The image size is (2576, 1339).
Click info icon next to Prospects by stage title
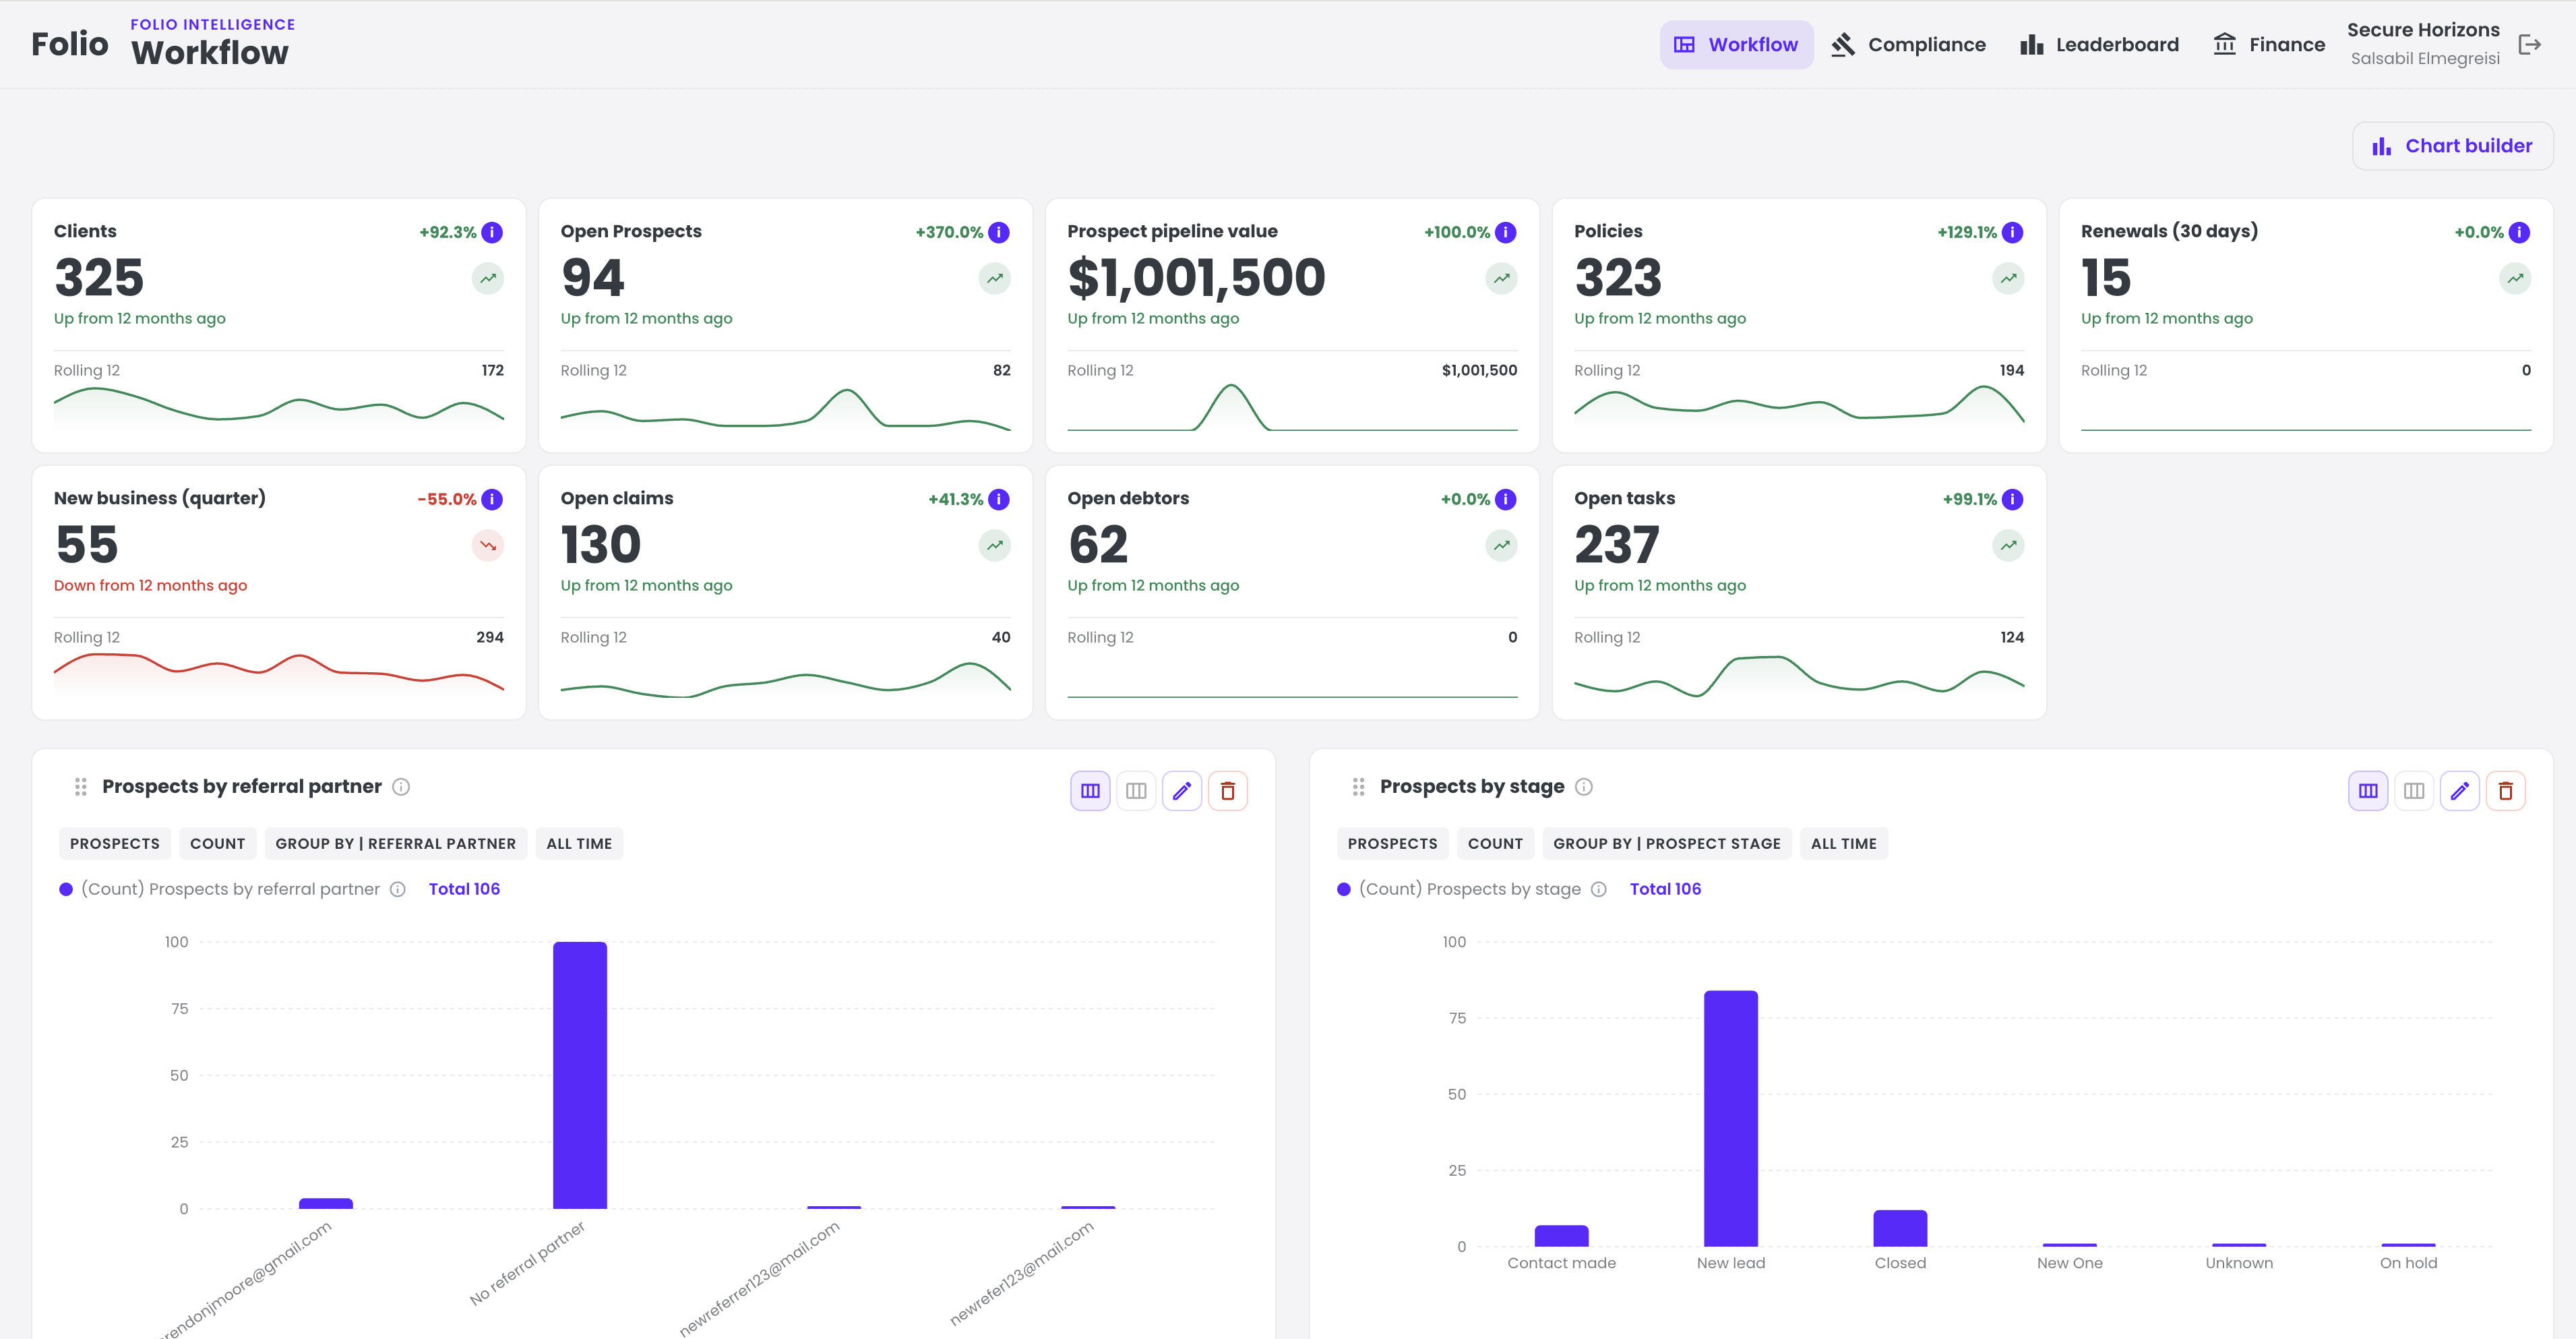click(1584, 787)
